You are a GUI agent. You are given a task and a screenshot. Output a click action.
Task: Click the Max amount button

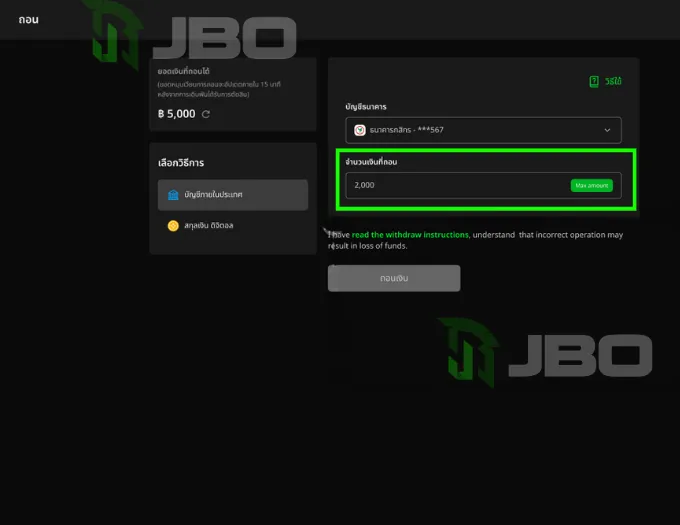tap(592, 185)
